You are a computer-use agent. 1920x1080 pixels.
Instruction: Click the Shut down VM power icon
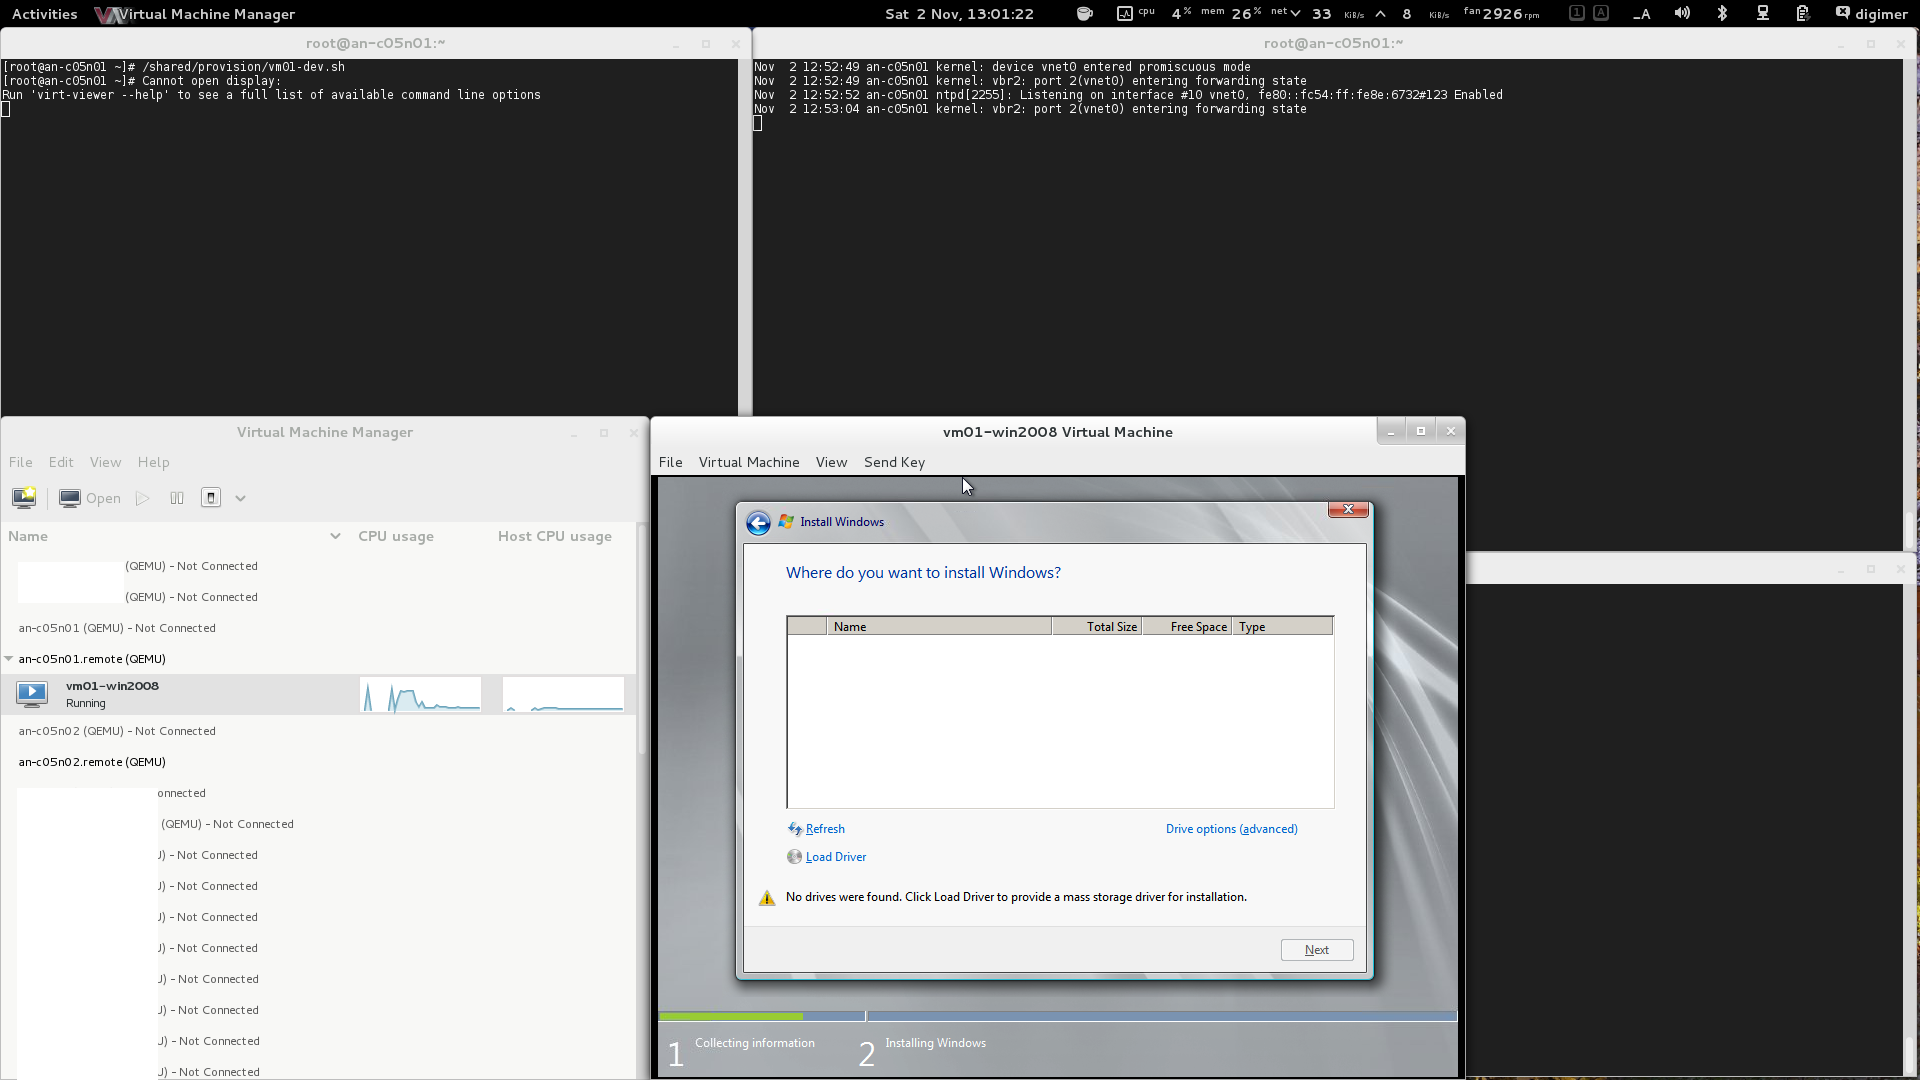(211, 498)
